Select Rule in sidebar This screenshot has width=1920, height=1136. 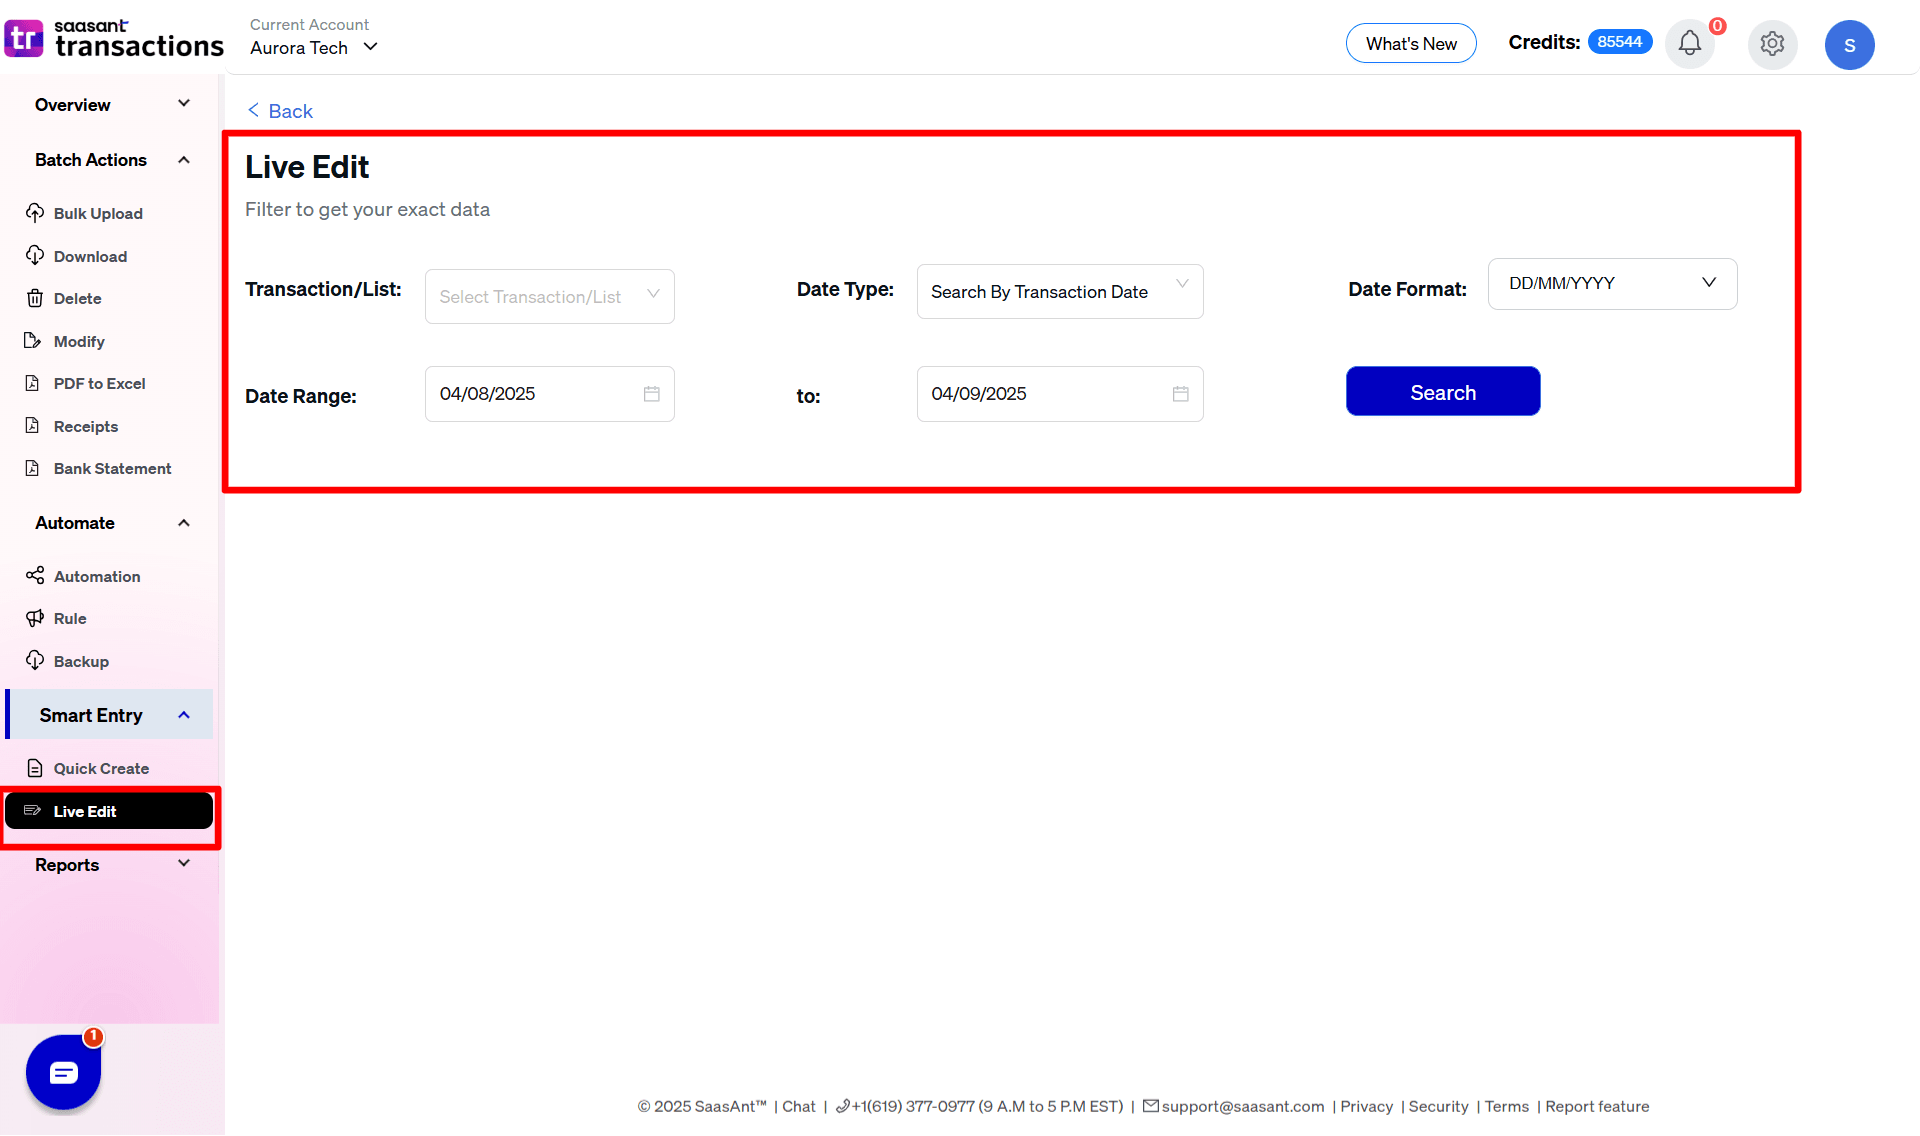point(70,618)
